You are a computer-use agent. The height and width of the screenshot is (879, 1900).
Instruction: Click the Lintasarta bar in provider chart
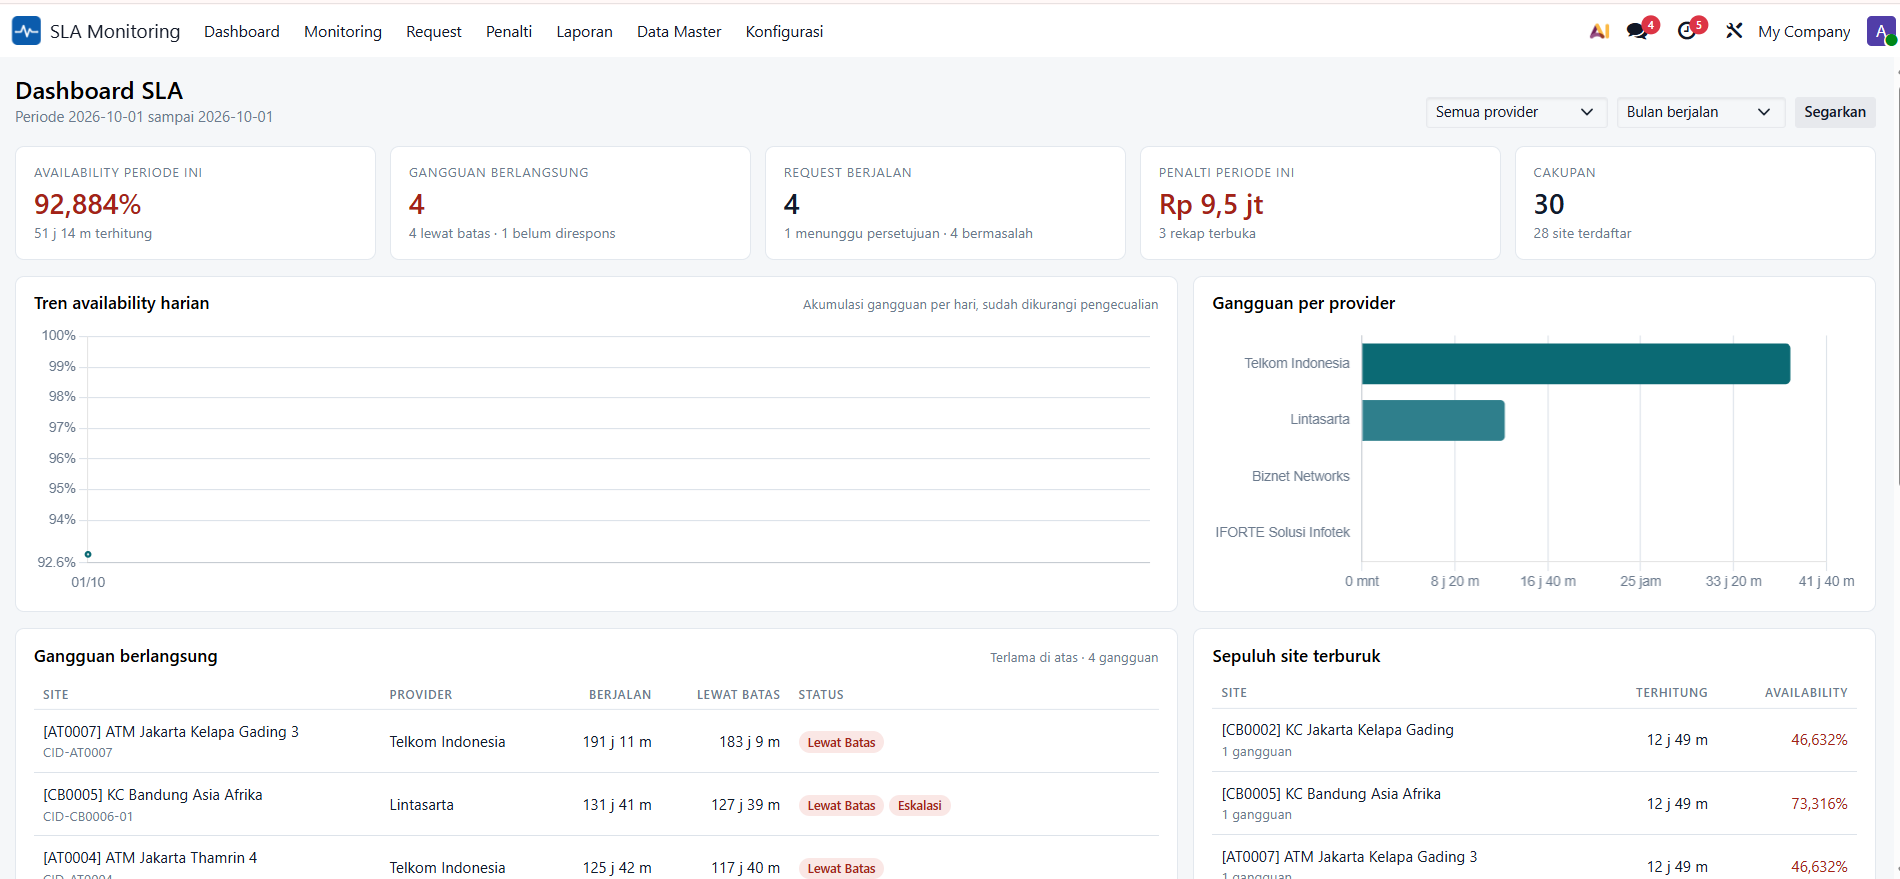(1433, 420)
